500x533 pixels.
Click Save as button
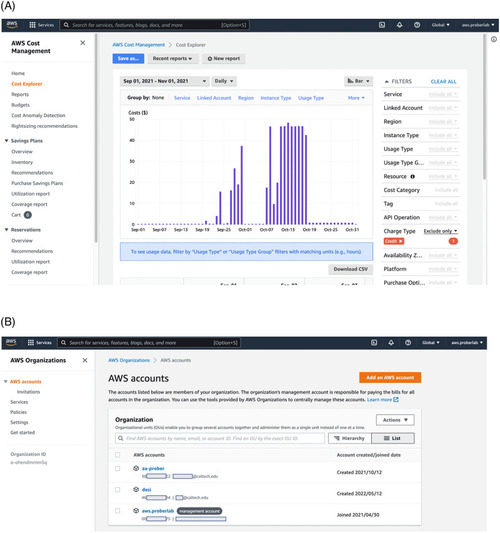click(x=128, y=58)
